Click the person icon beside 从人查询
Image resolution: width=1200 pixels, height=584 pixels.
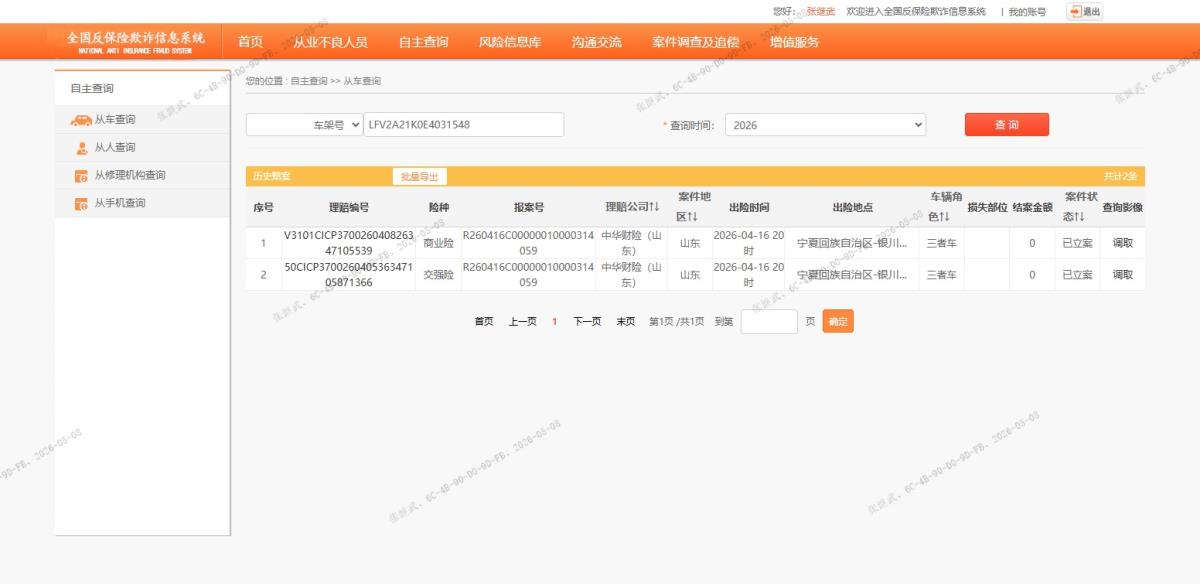point(82,148)
